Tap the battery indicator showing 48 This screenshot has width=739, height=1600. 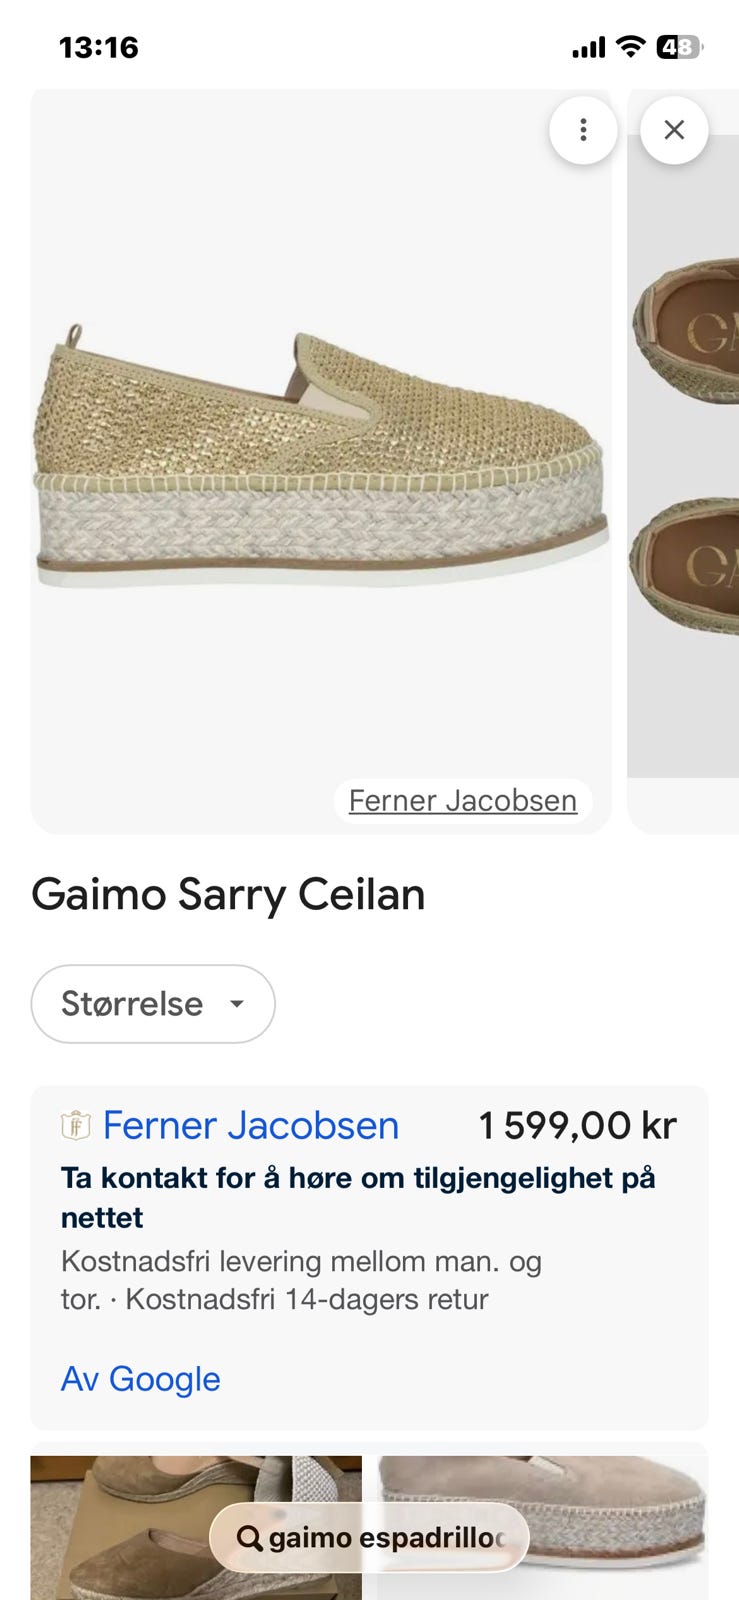[676, 46]
